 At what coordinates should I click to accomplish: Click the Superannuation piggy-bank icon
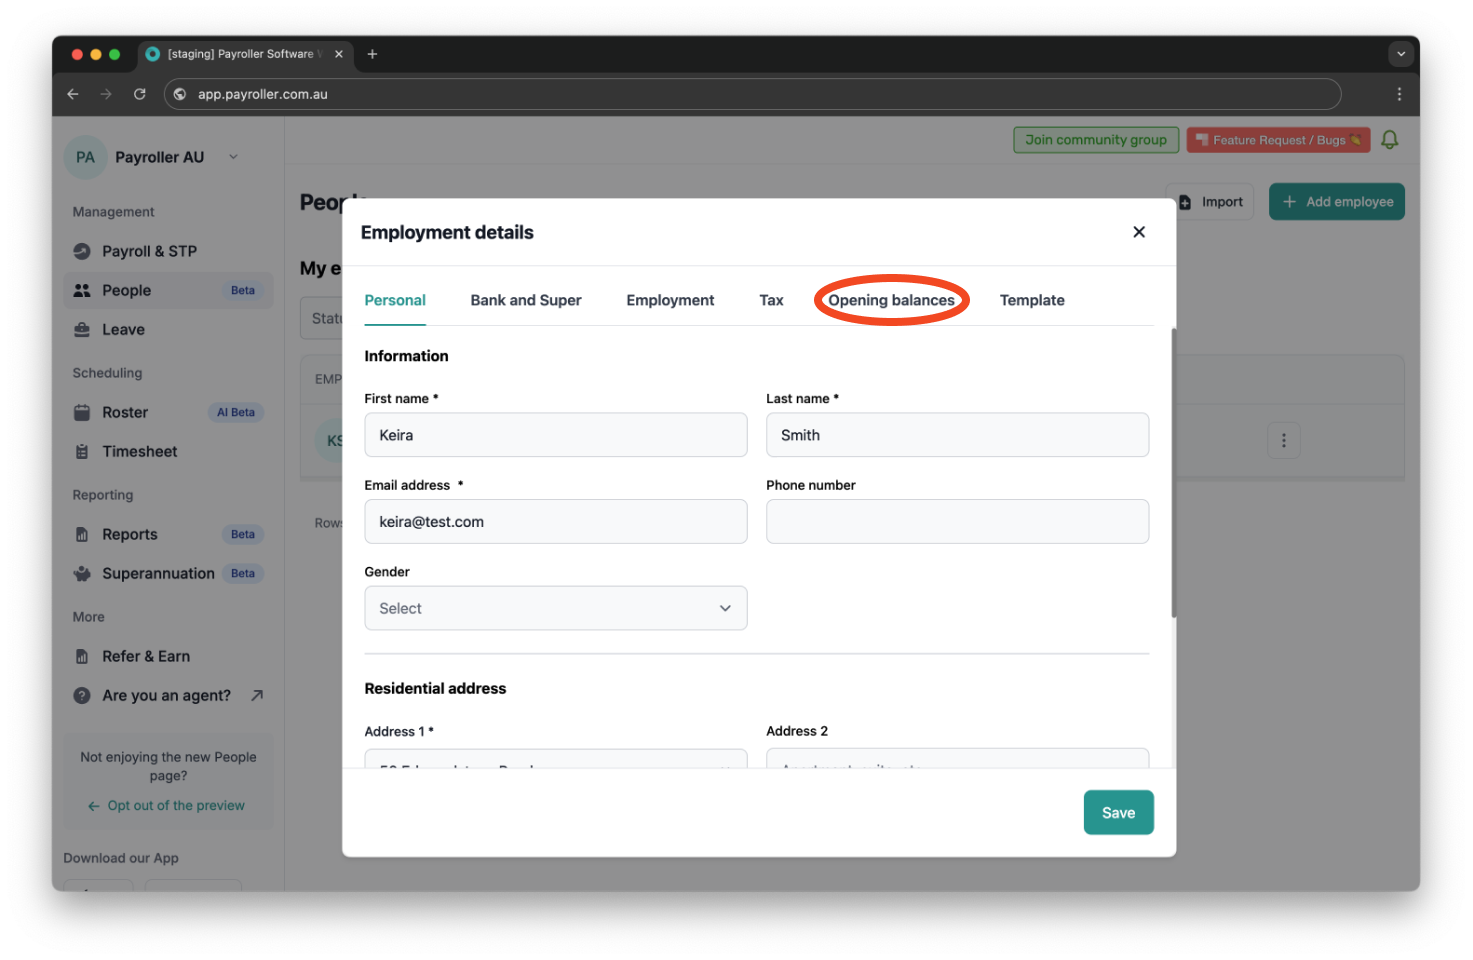coord(84,573)
